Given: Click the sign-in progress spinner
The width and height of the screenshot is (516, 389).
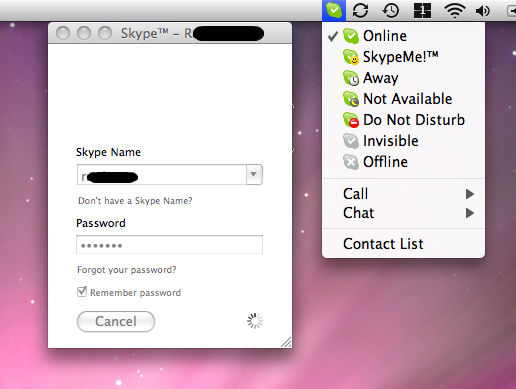Looking at the screenshot, I should (x=255, y=321).
